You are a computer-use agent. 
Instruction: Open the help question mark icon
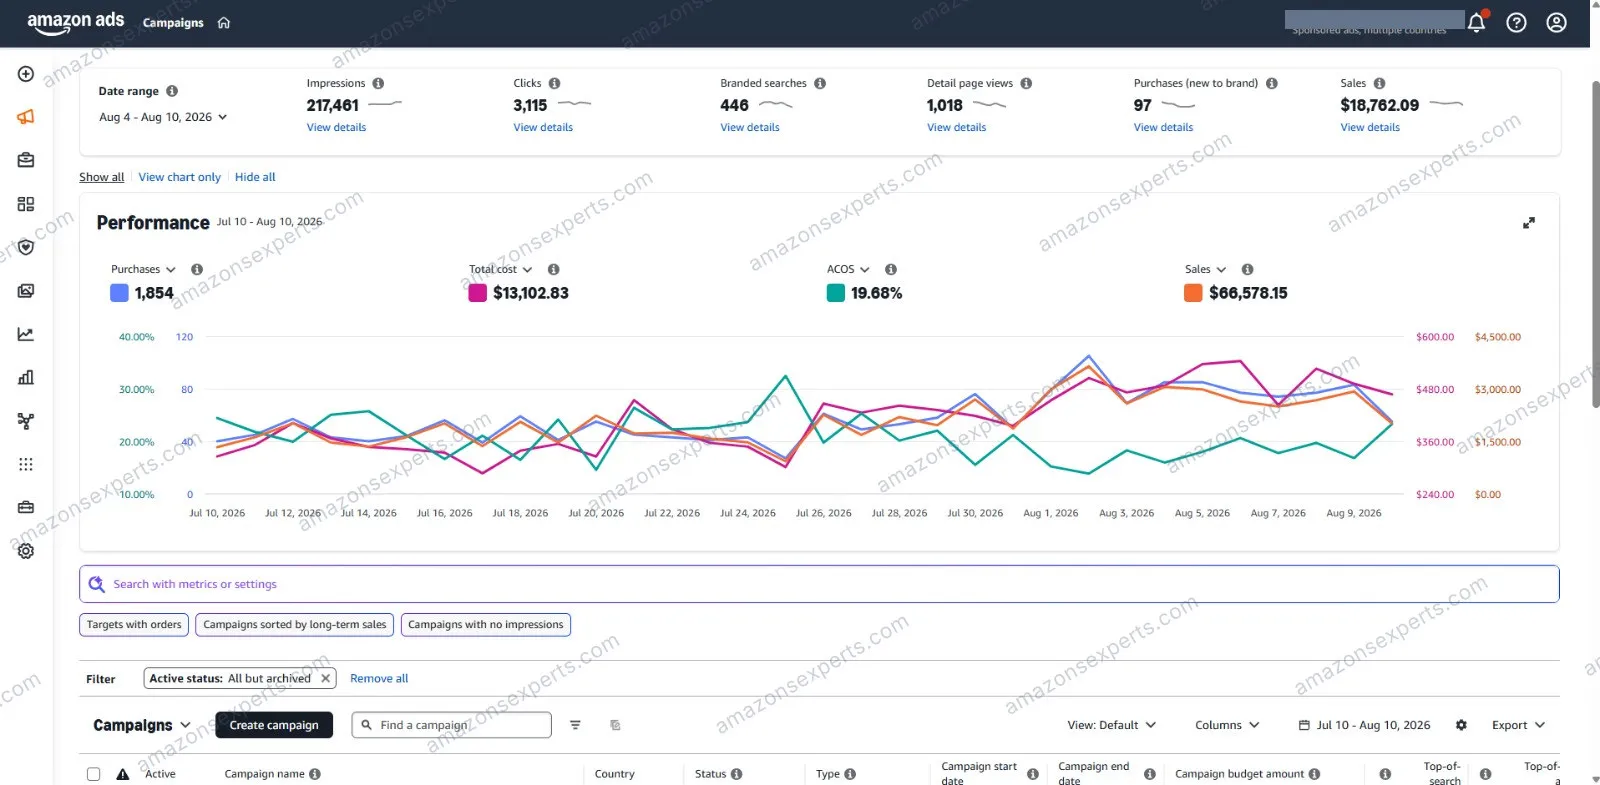point(1516,22)
